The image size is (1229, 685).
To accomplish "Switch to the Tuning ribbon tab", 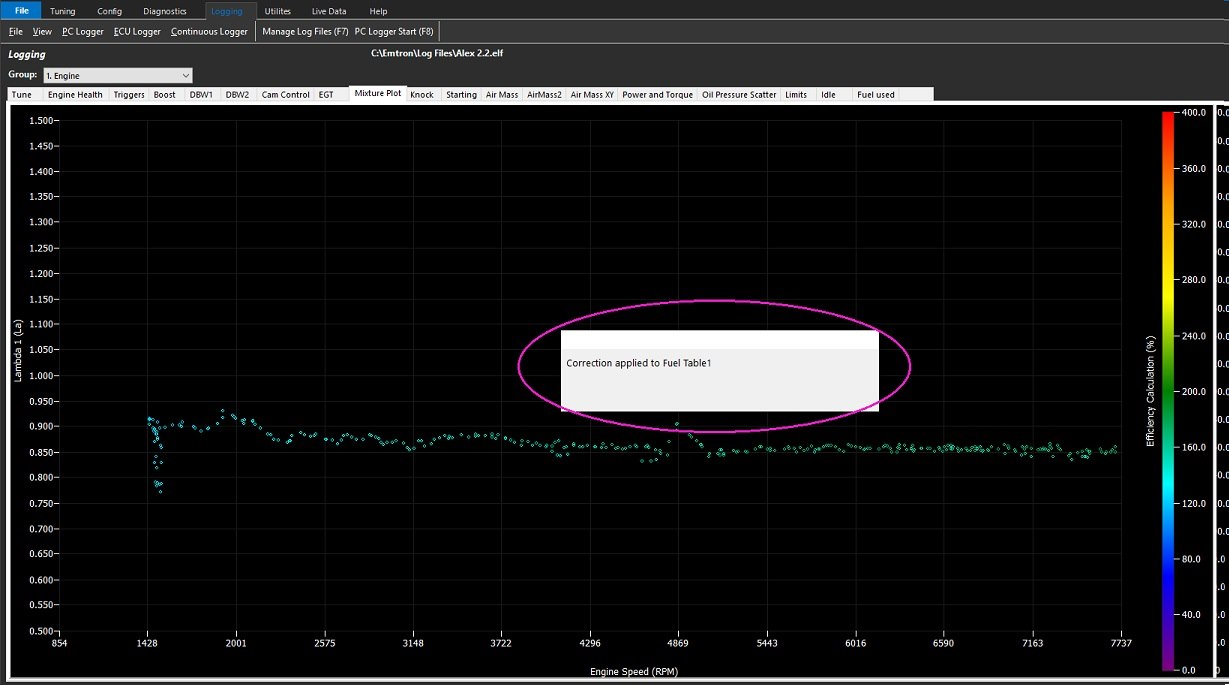I will click(62, 11).
